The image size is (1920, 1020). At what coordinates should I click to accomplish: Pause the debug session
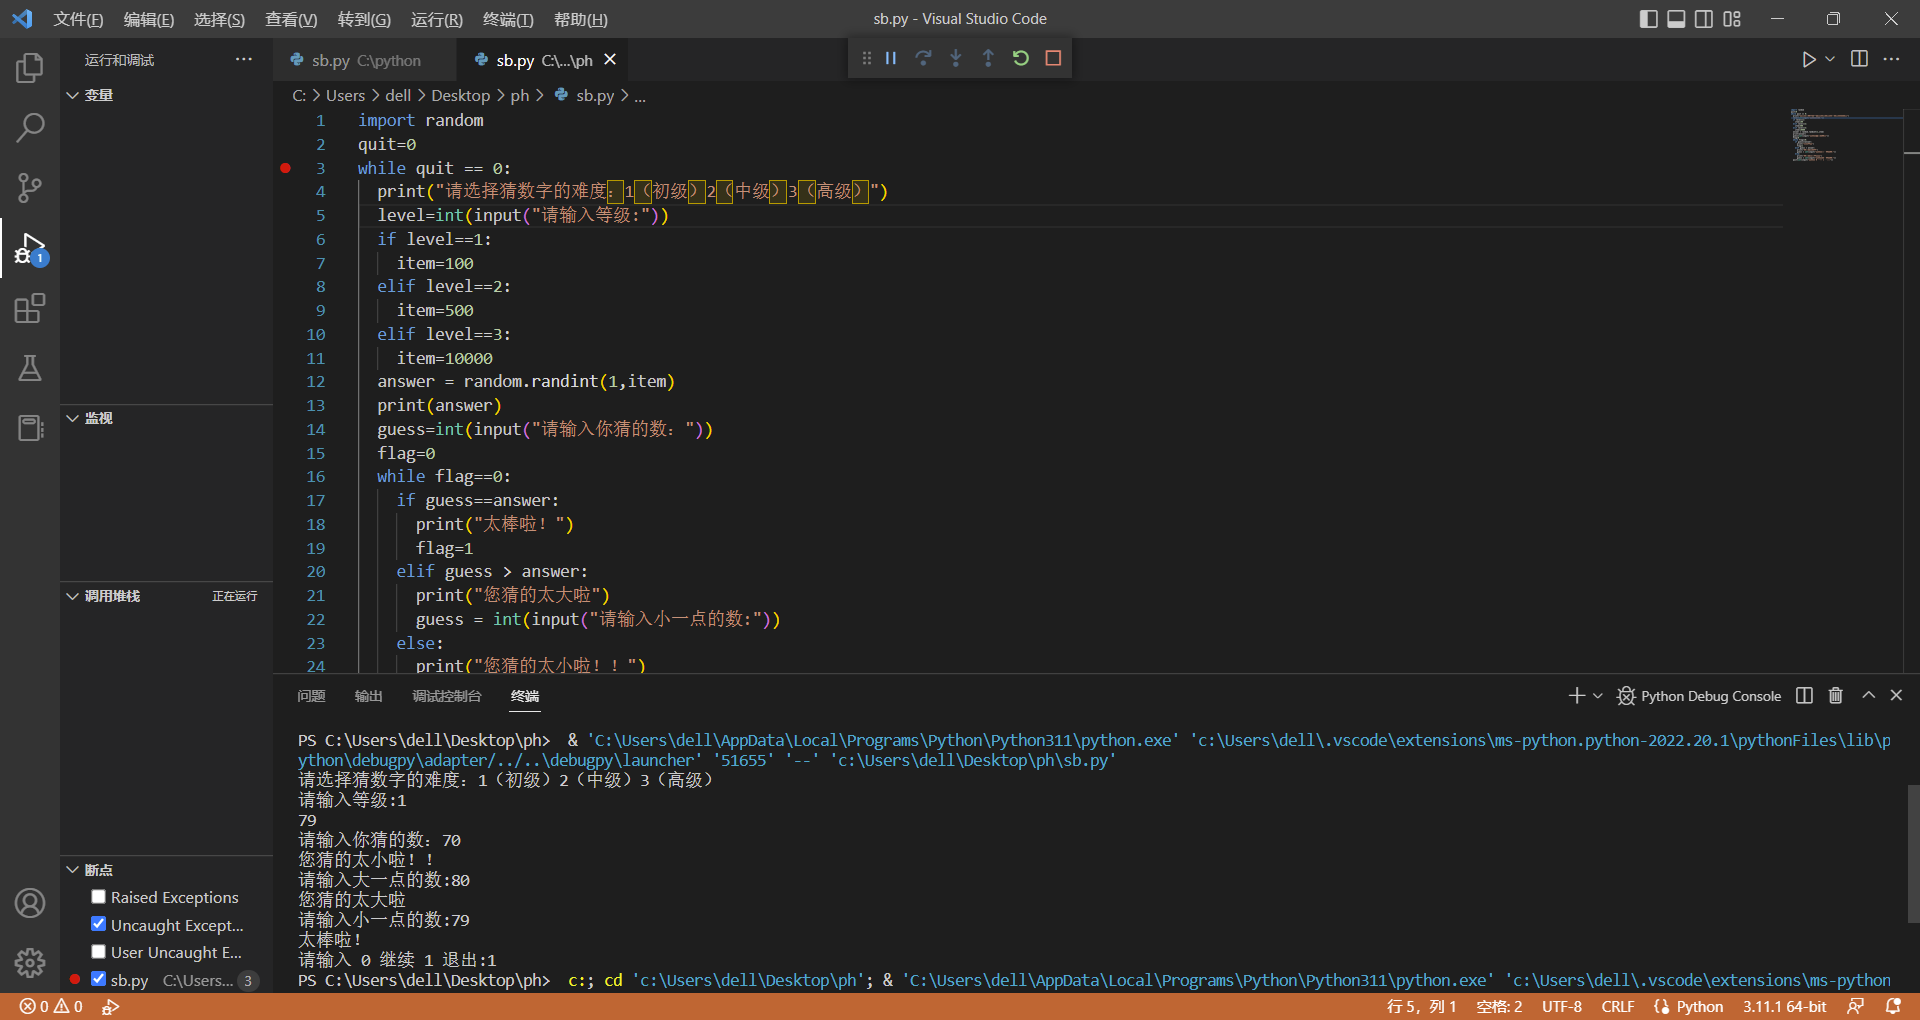(x=890, y=58)
